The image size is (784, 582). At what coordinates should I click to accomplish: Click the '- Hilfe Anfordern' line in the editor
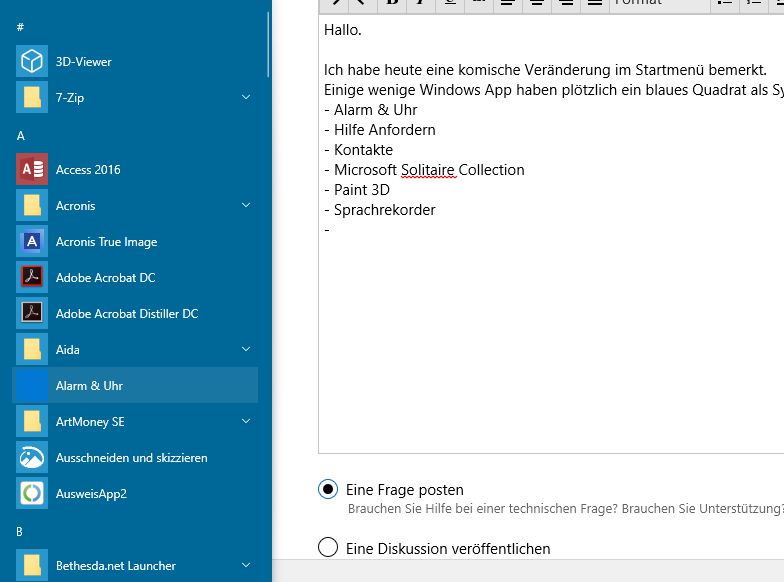point(380,130)
